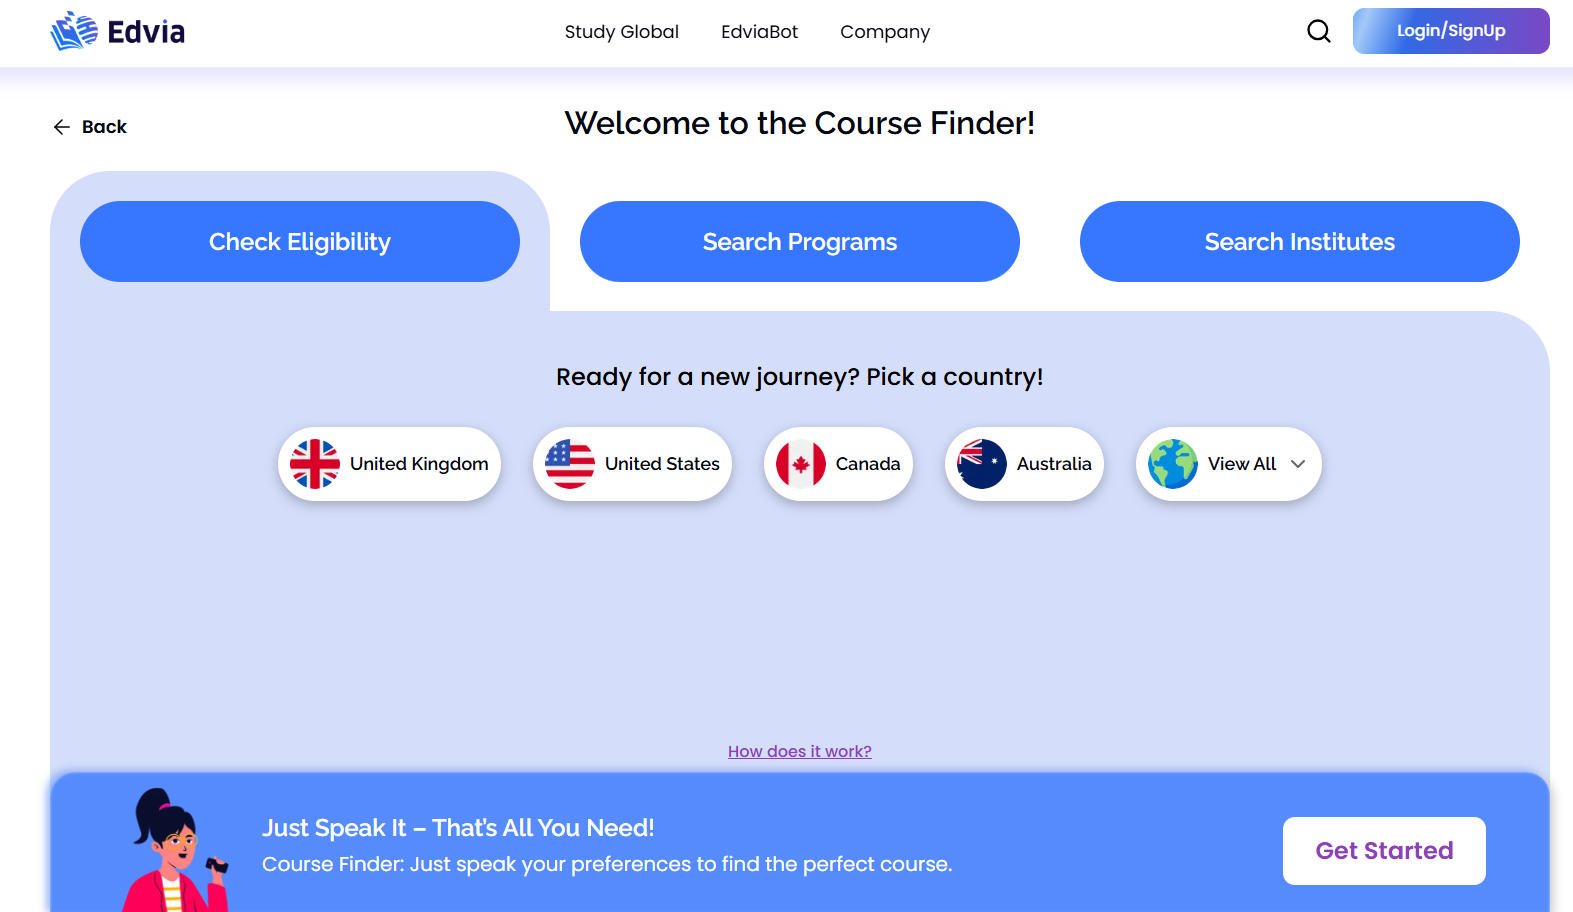
Task: Open the Company menu
Action: point(884,31)
